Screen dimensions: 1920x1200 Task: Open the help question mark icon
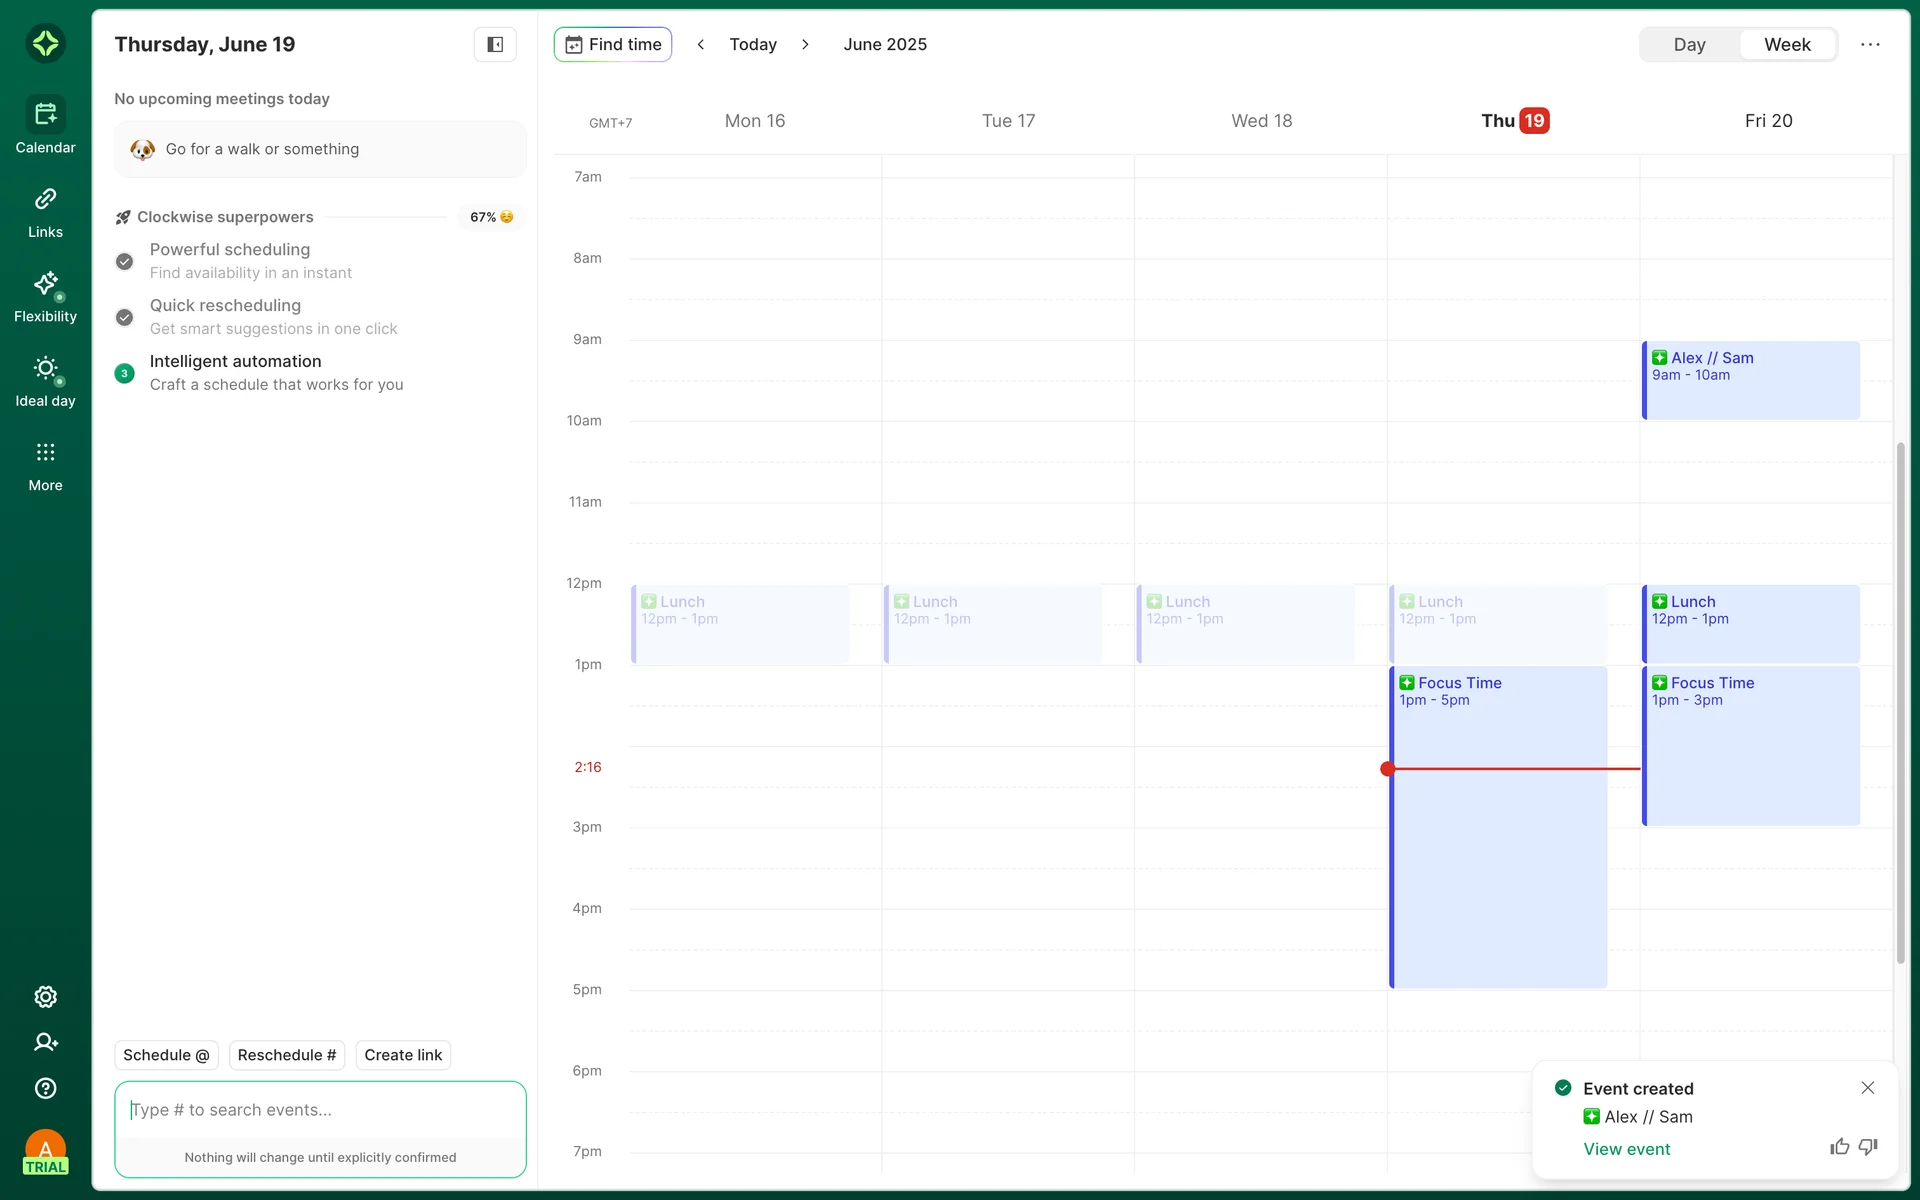click(x=45, y=1088)
